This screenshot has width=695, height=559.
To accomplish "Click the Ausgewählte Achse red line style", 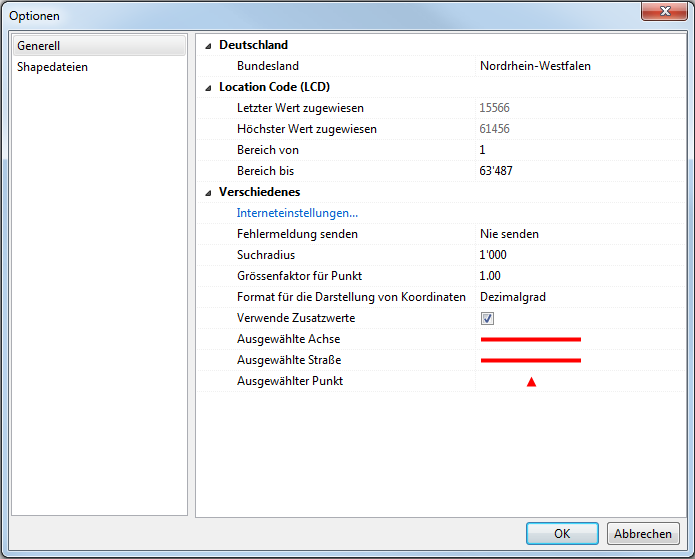I will click(x=530, y=339).
